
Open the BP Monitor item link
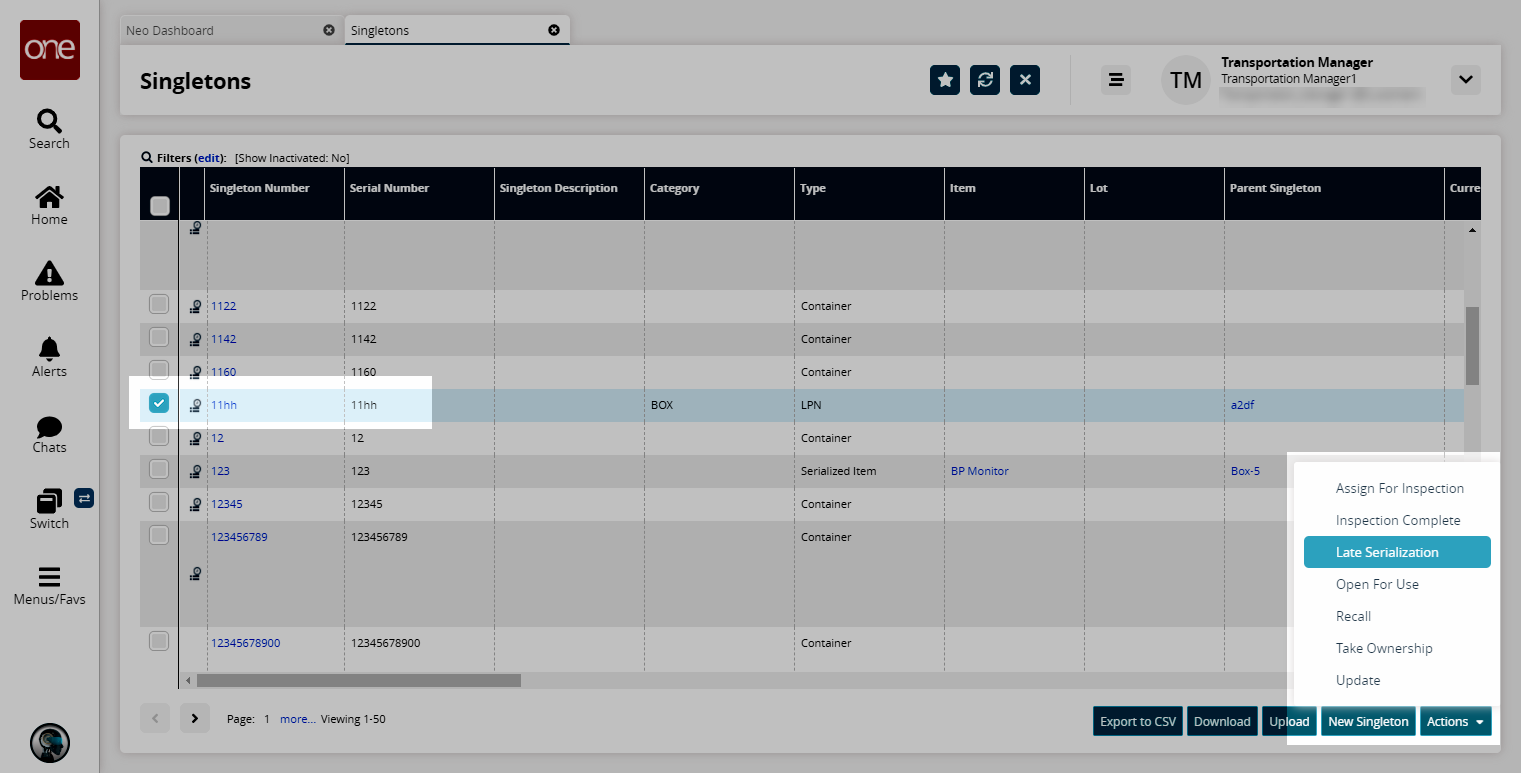(979, 471)
